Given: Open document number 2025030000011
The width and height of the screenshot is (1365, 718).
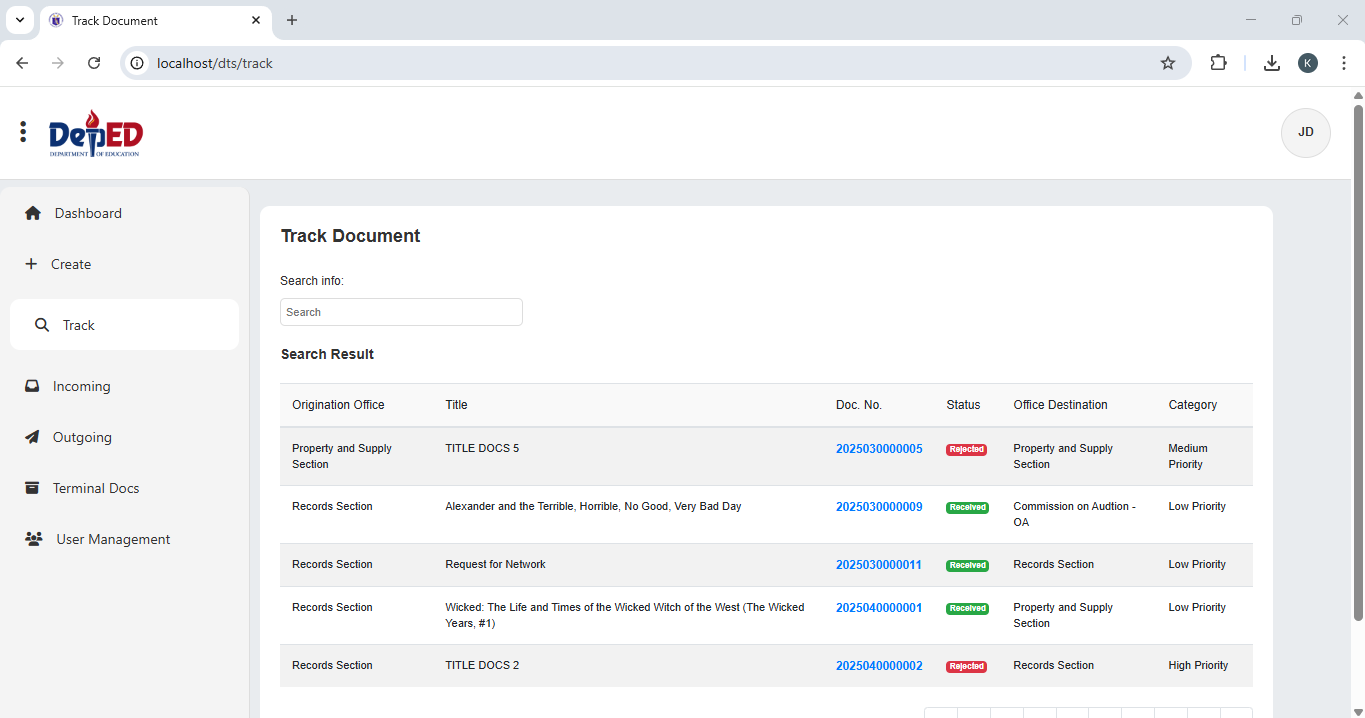Looking at the screenshot, I should pos(879,565).
